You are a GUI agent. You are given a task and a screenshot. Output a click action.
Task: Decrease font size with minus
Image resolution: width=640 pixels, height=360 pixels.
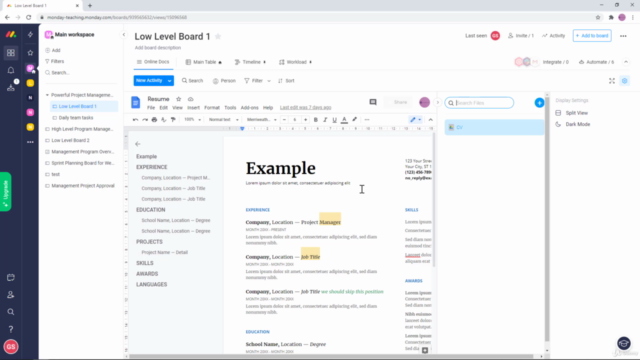click(x=284, y=120)
